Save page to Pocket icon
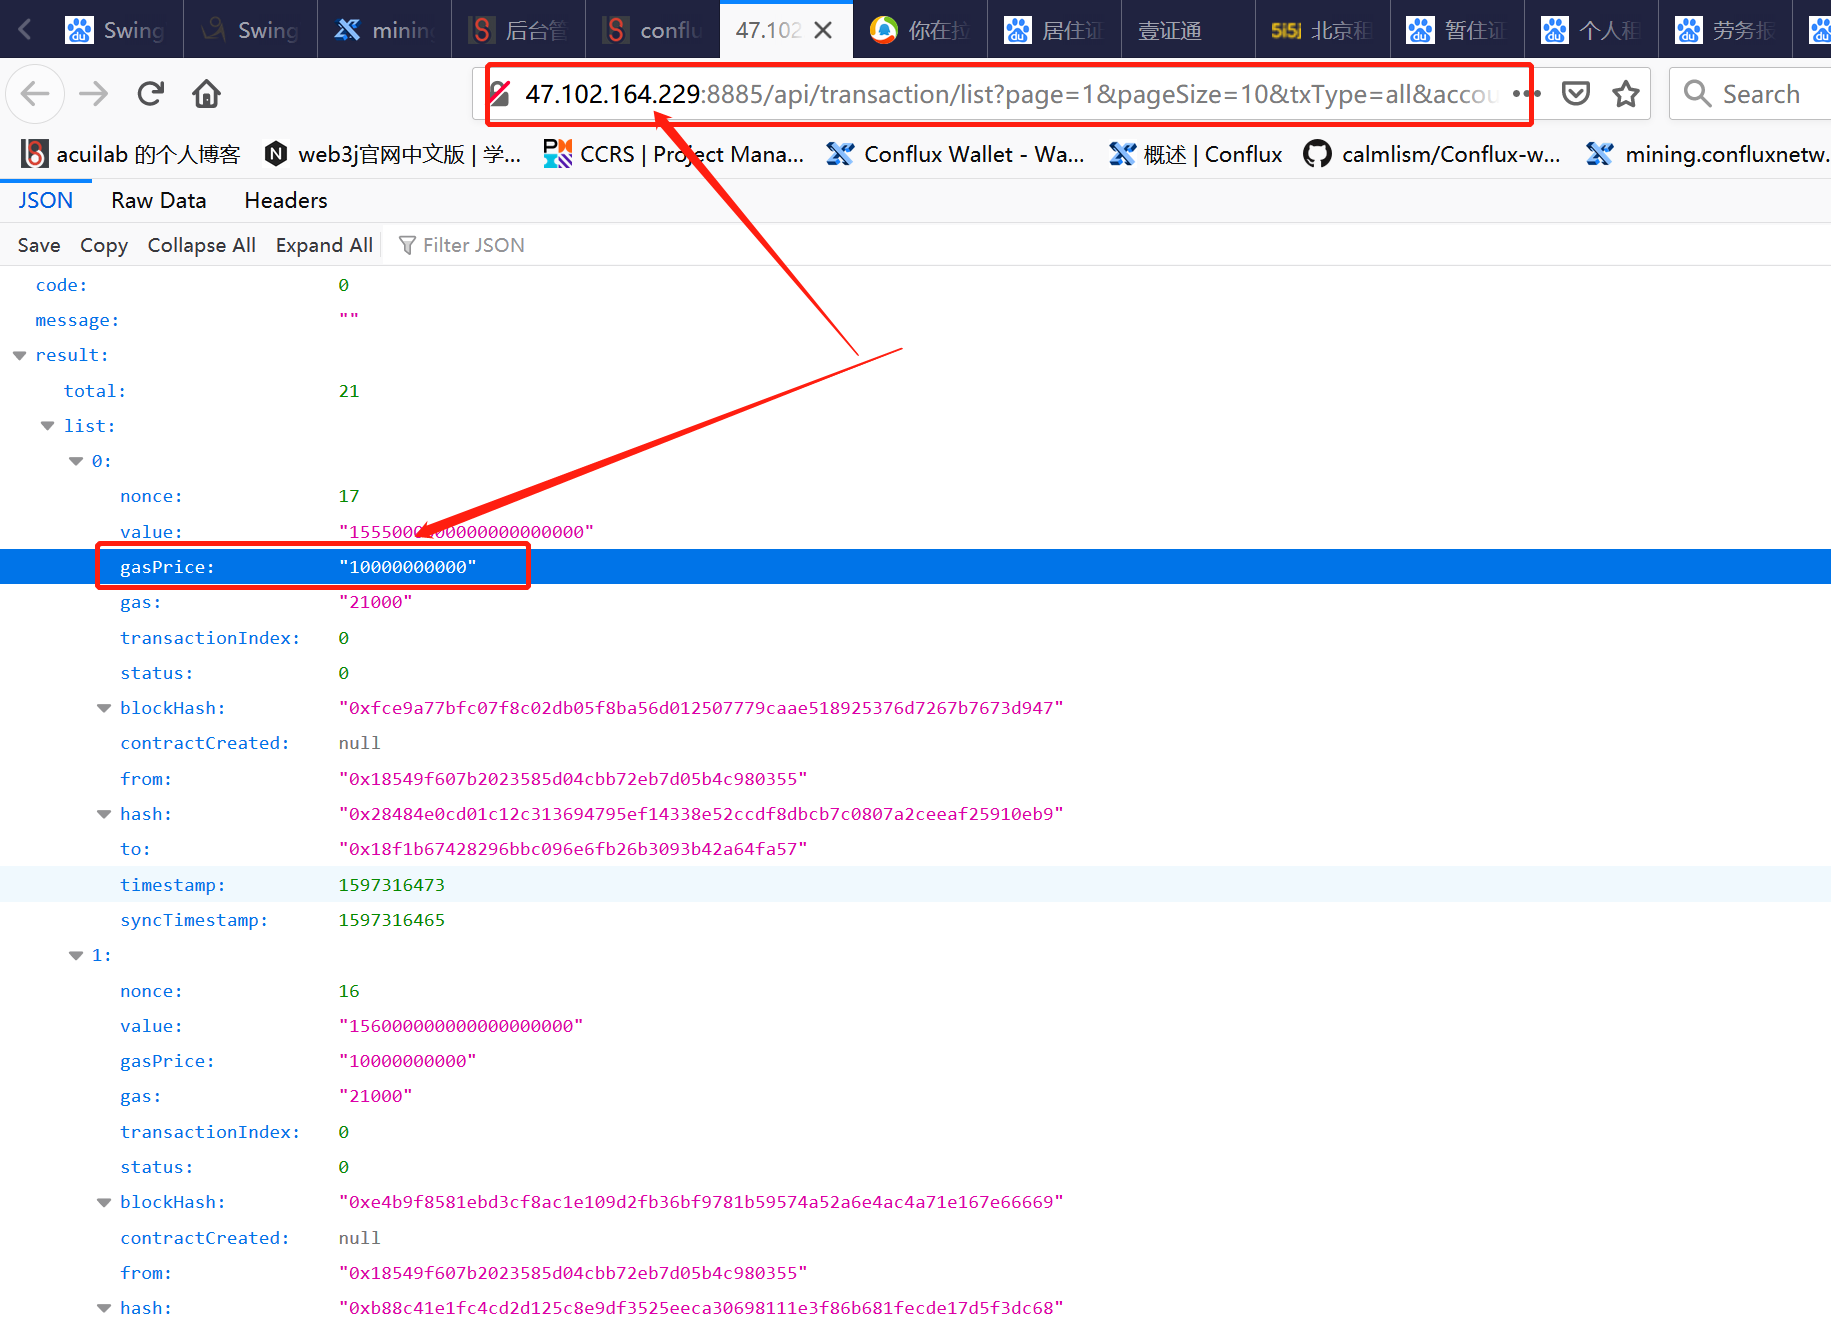1831x1328 pixels. (1576, 94)
